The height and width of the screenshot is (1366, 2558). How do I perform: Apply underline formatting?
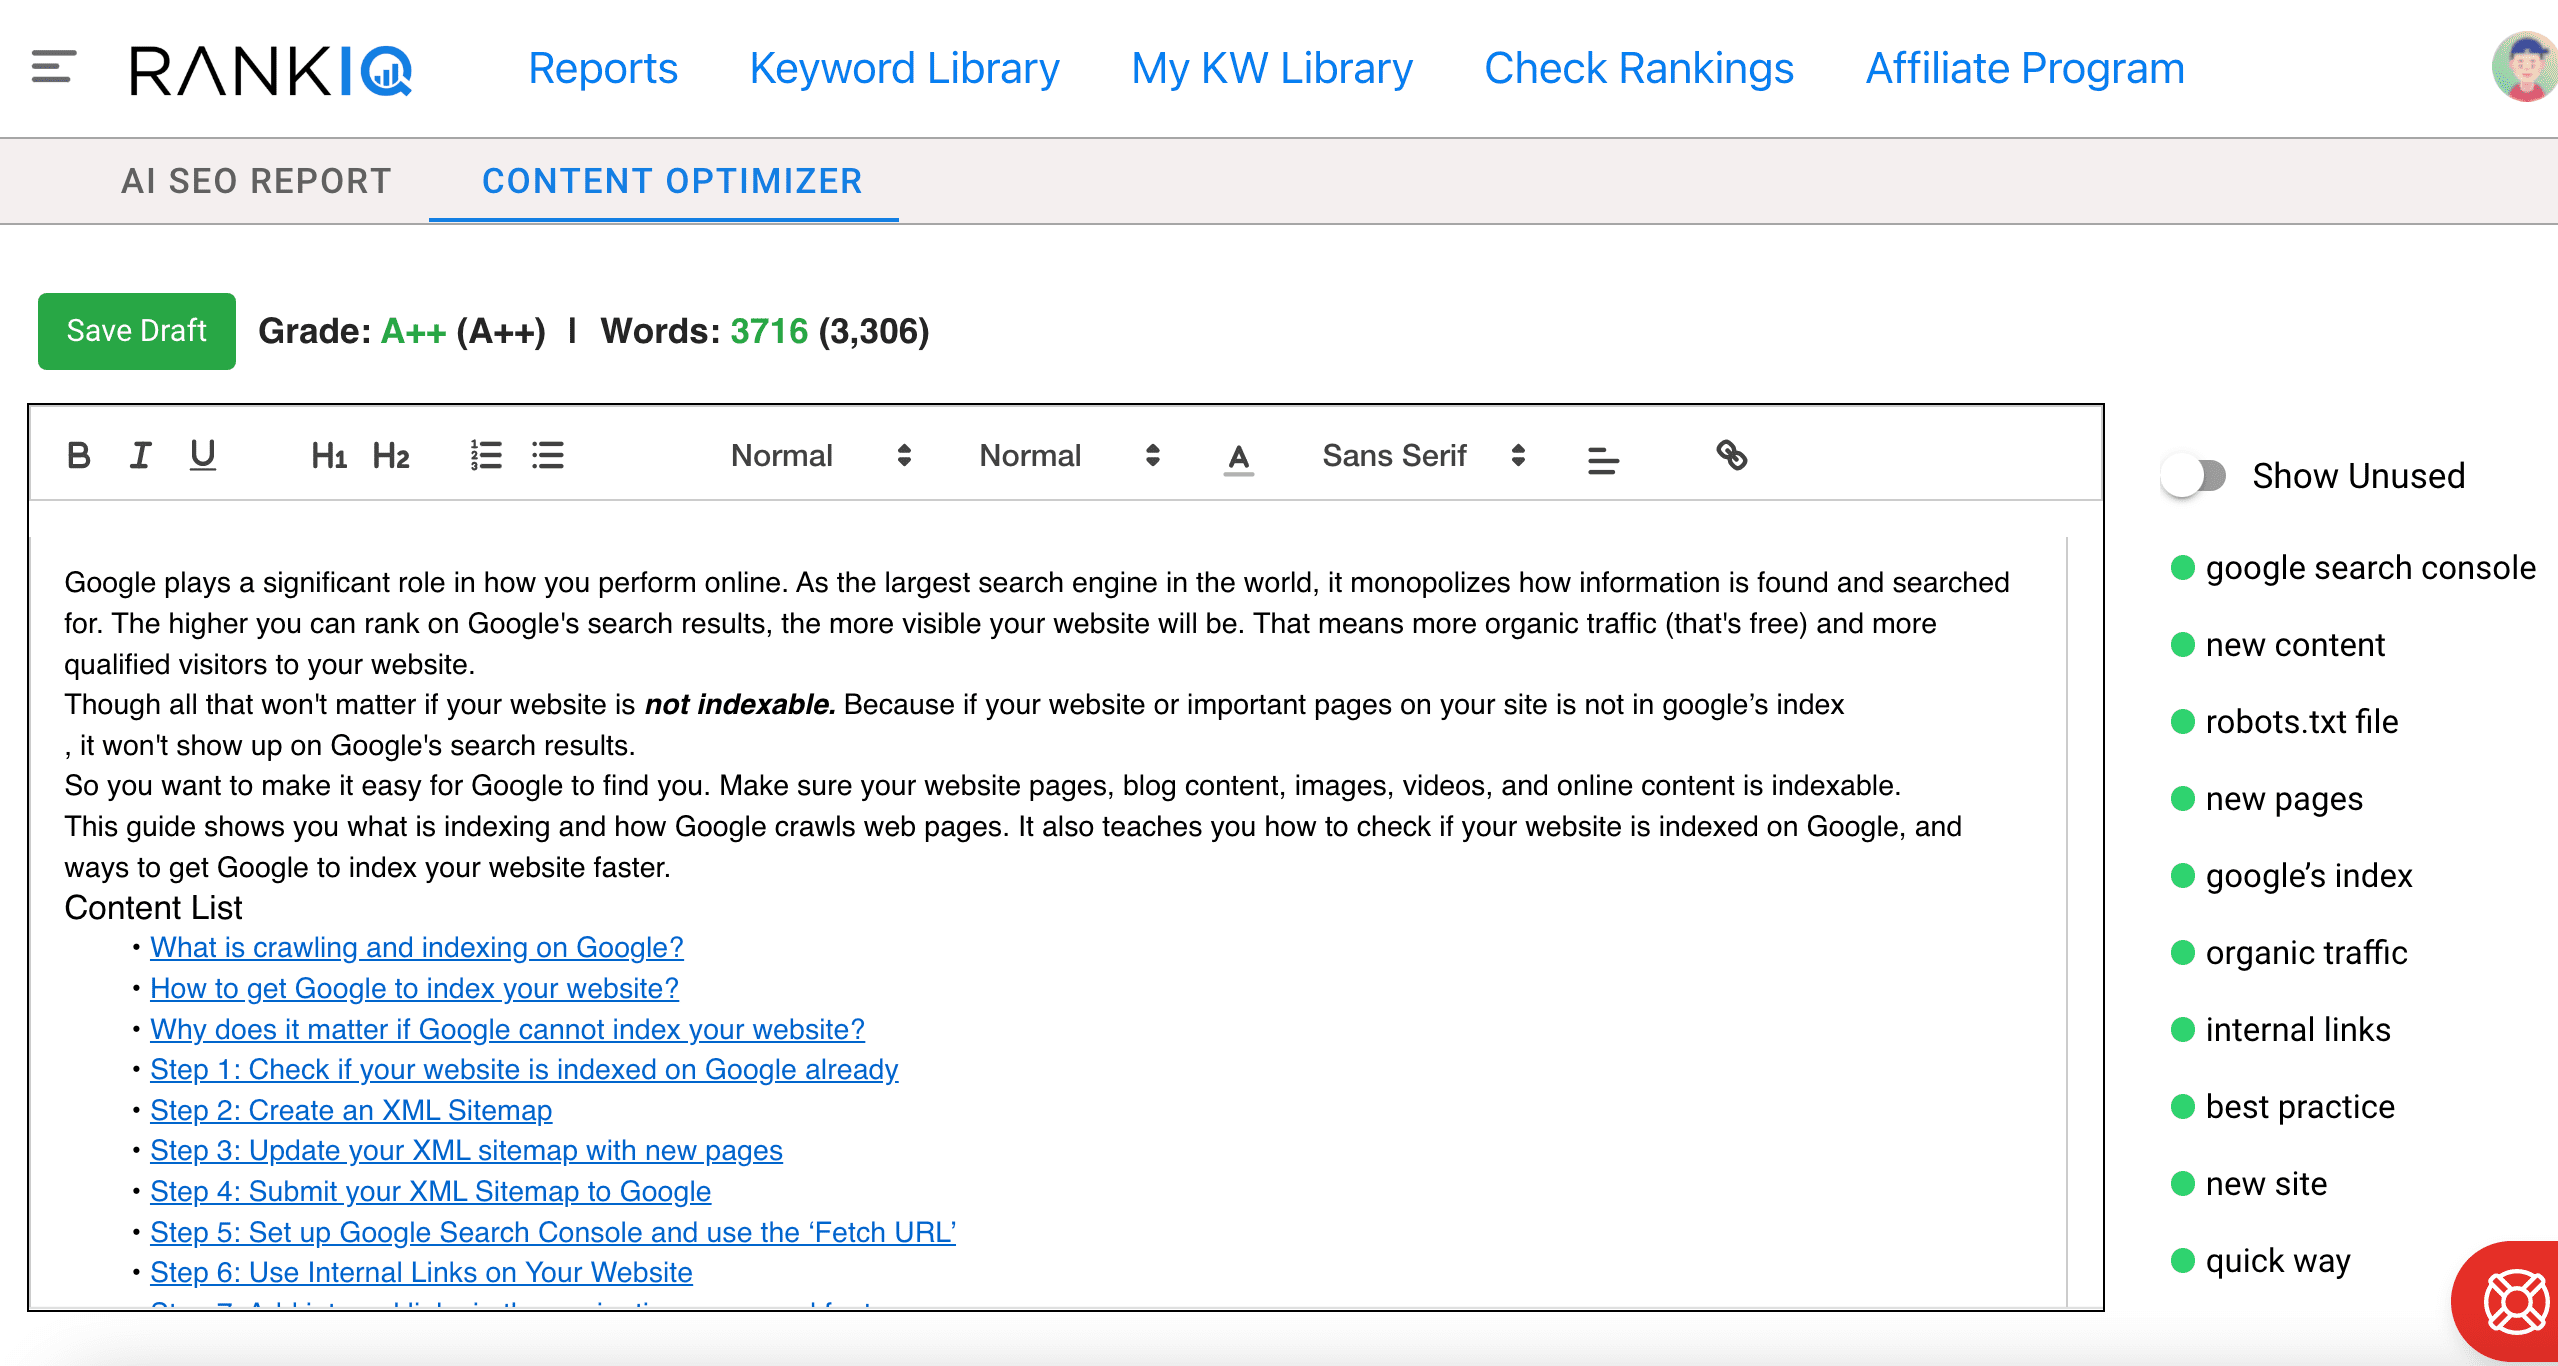(202, 456)
